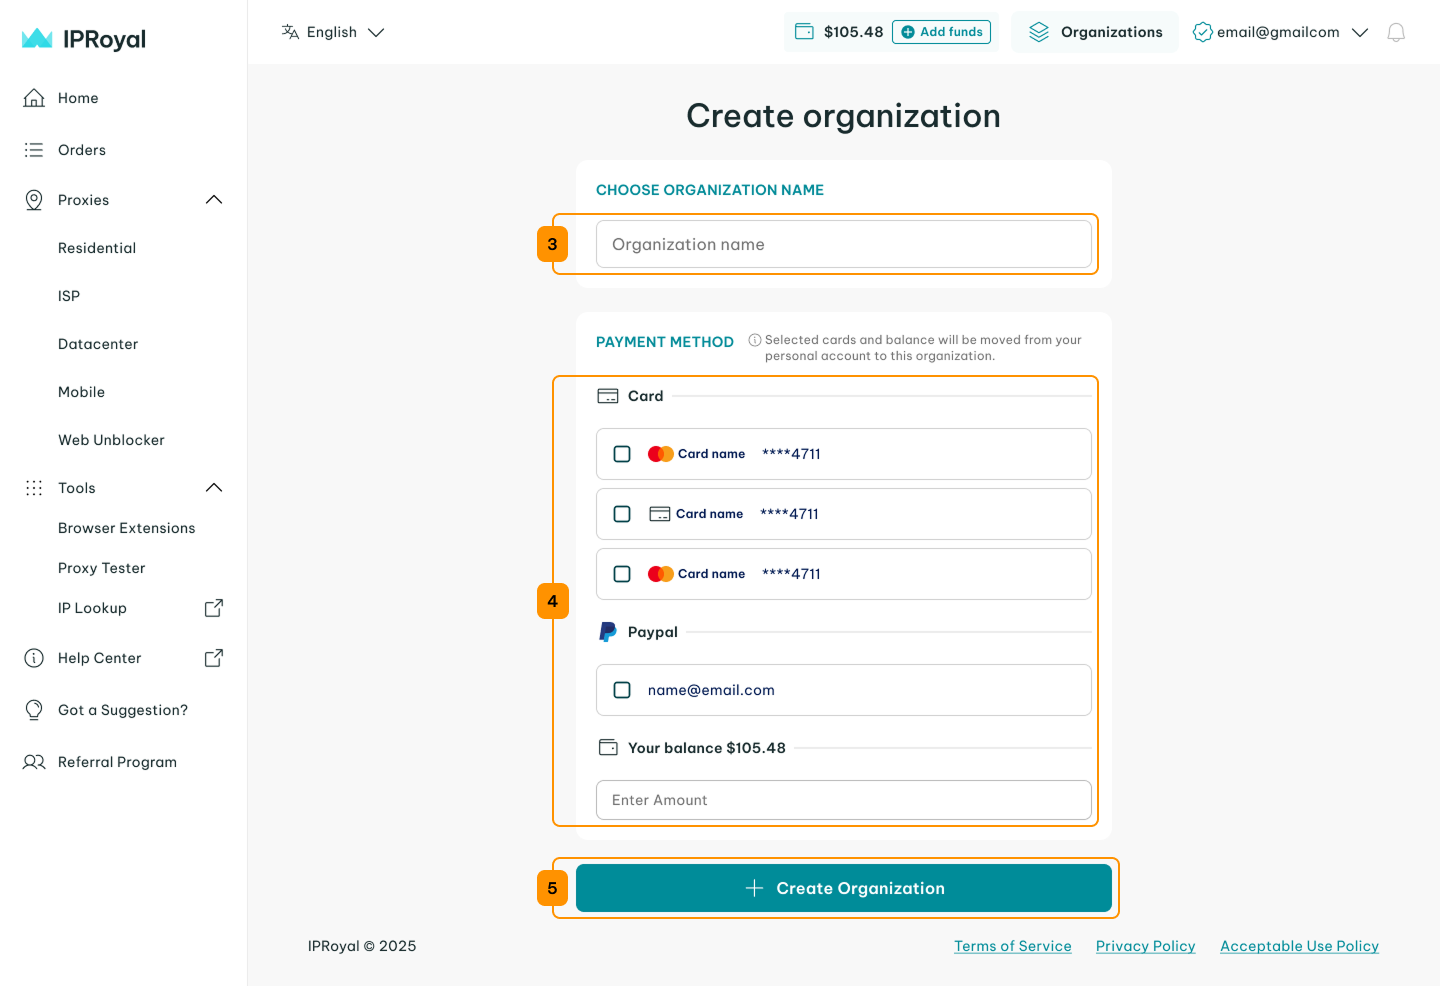1440x986 pixels.
Task: Click the wallet balance icon in header
Action: pos(804,32)
